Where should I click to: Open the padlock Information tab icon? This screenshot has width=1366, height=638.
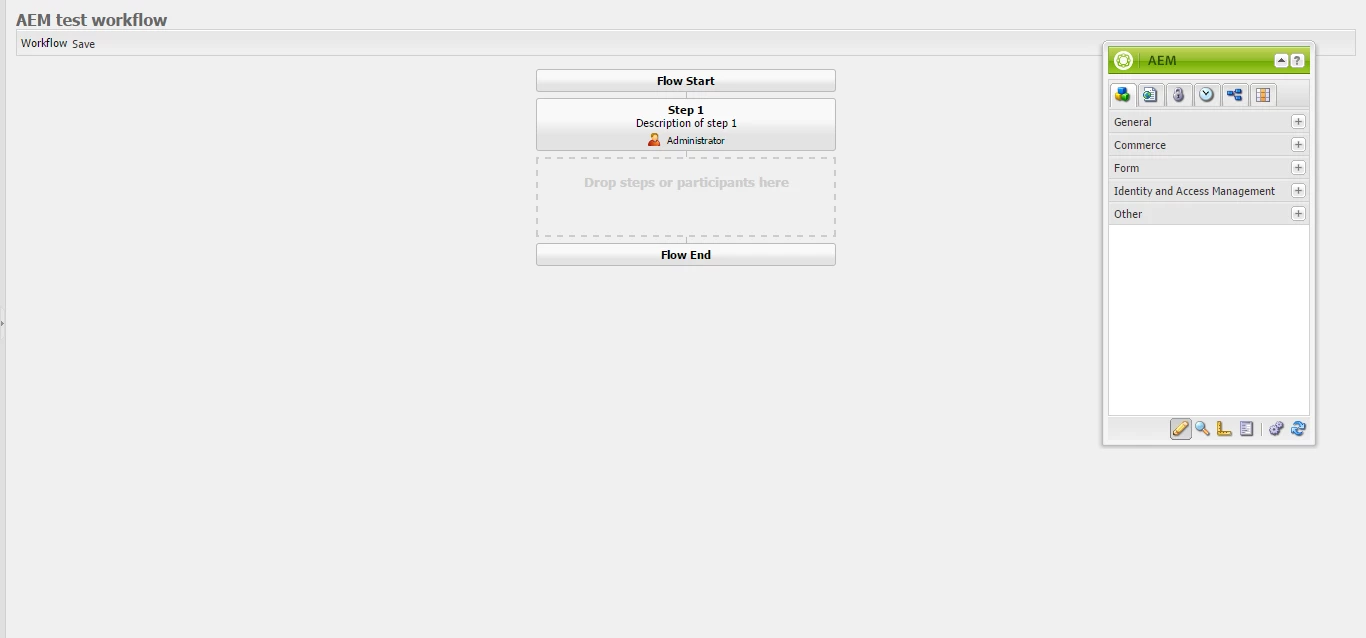click(1179, 95)
